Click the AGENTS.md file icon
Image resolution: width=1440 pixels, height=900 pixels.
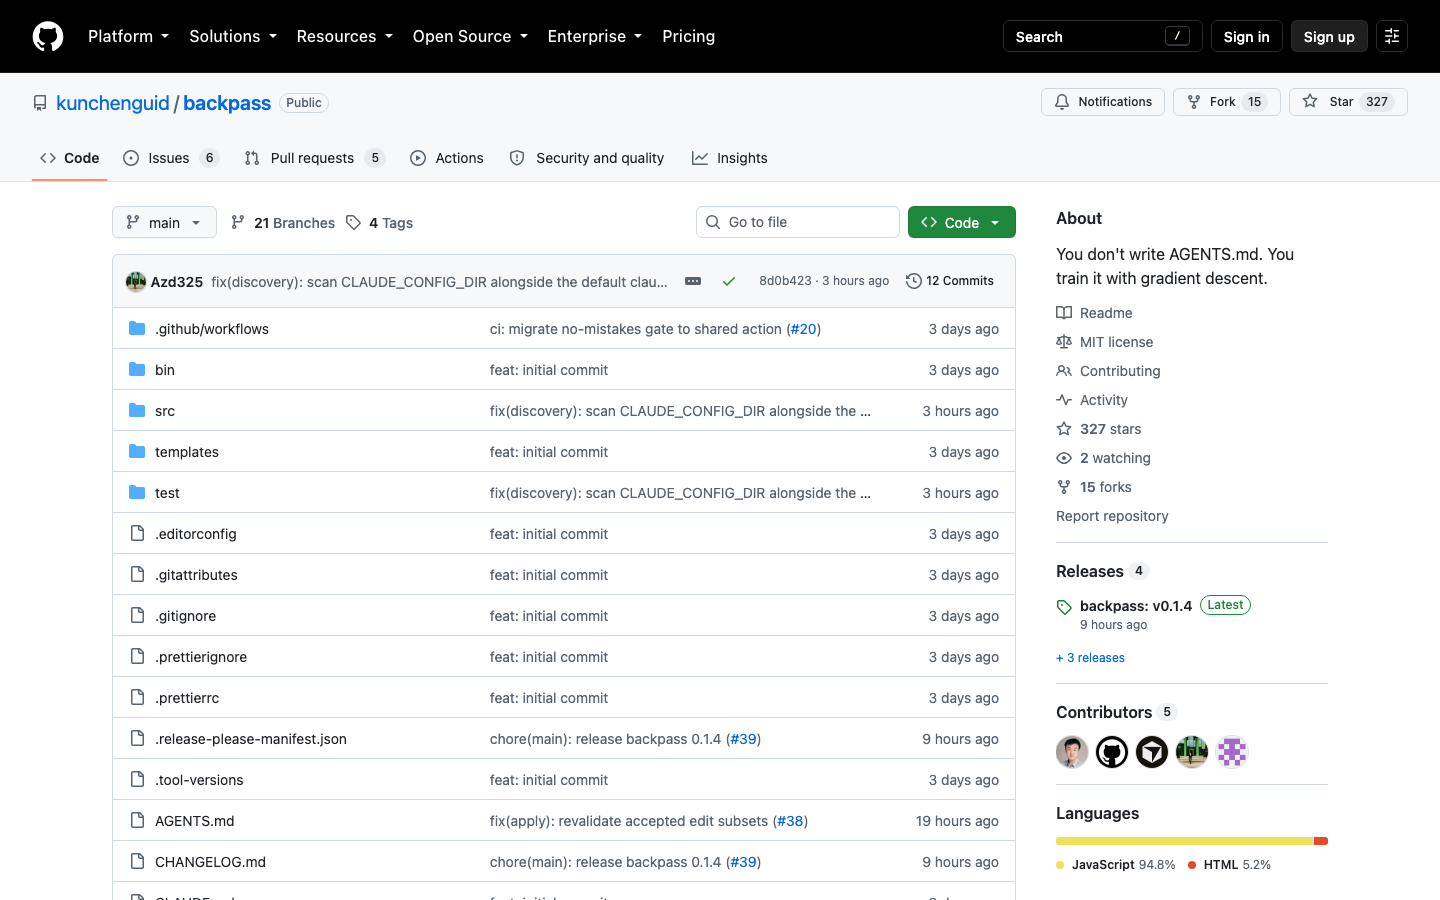137,820
